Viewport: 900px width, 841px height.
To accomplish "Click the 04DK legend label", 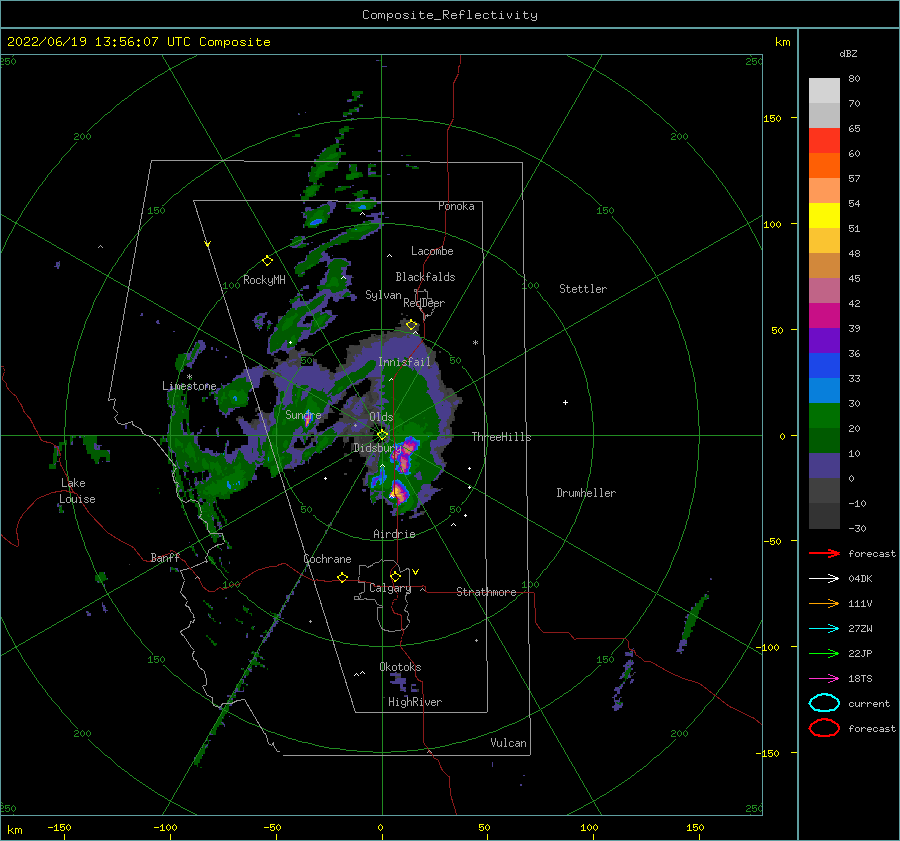I will [860, 579].
